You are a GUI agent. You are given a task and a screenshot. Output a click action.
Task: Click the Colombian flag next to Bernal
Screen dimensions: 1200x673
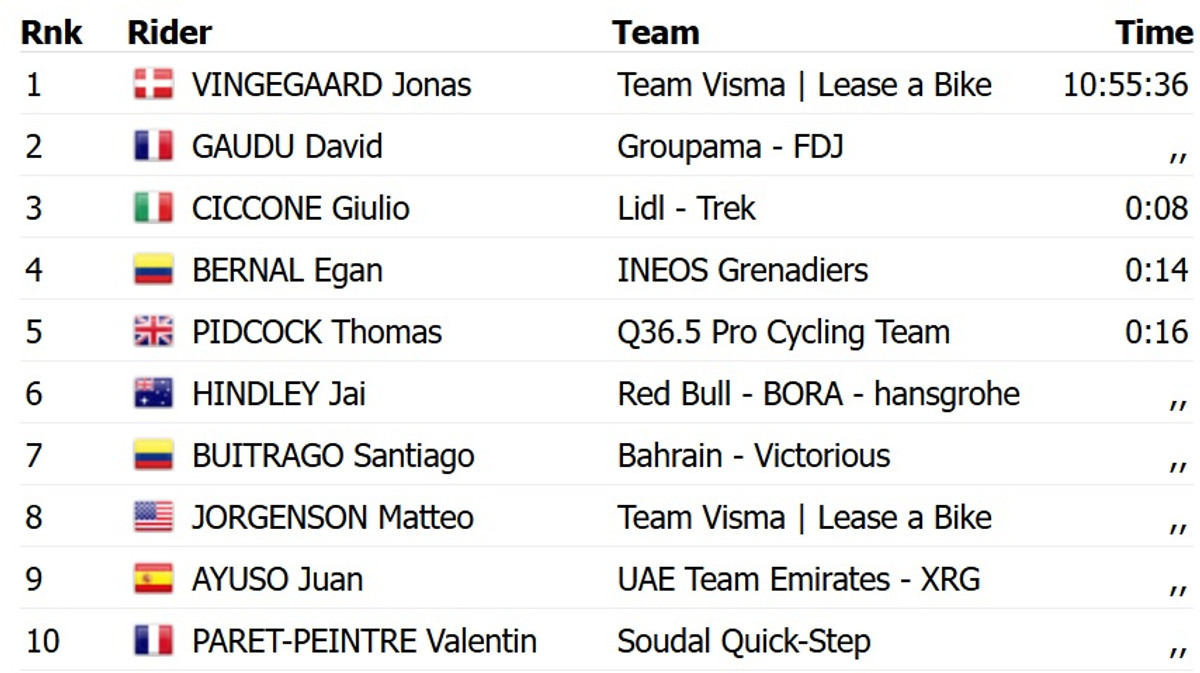click(153, 270)
